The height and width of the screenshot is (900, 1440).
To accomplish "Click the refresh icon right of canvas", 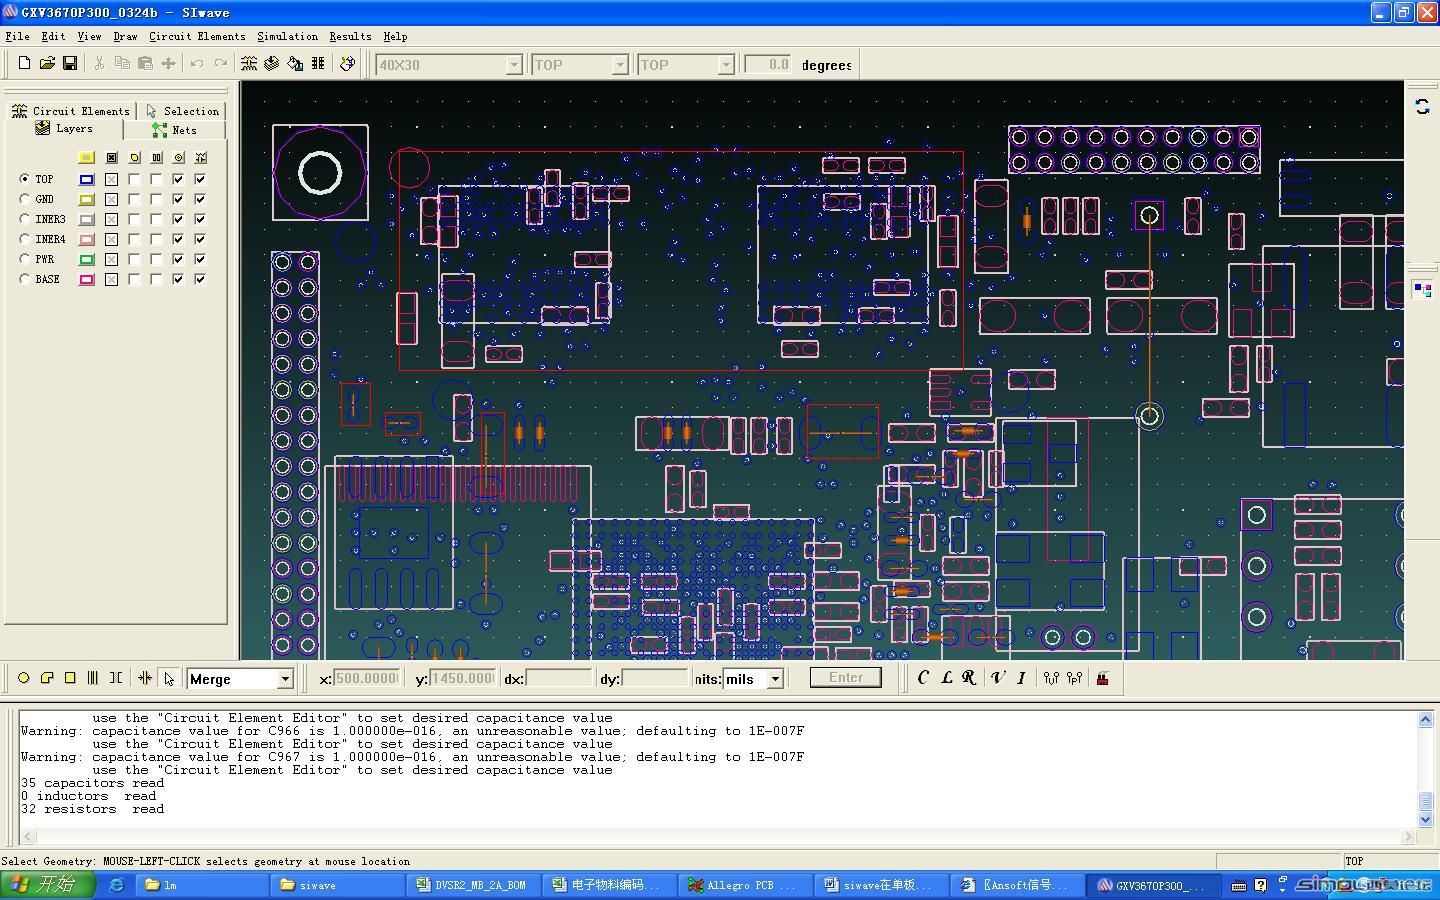I will click(x=1422, y=105).
